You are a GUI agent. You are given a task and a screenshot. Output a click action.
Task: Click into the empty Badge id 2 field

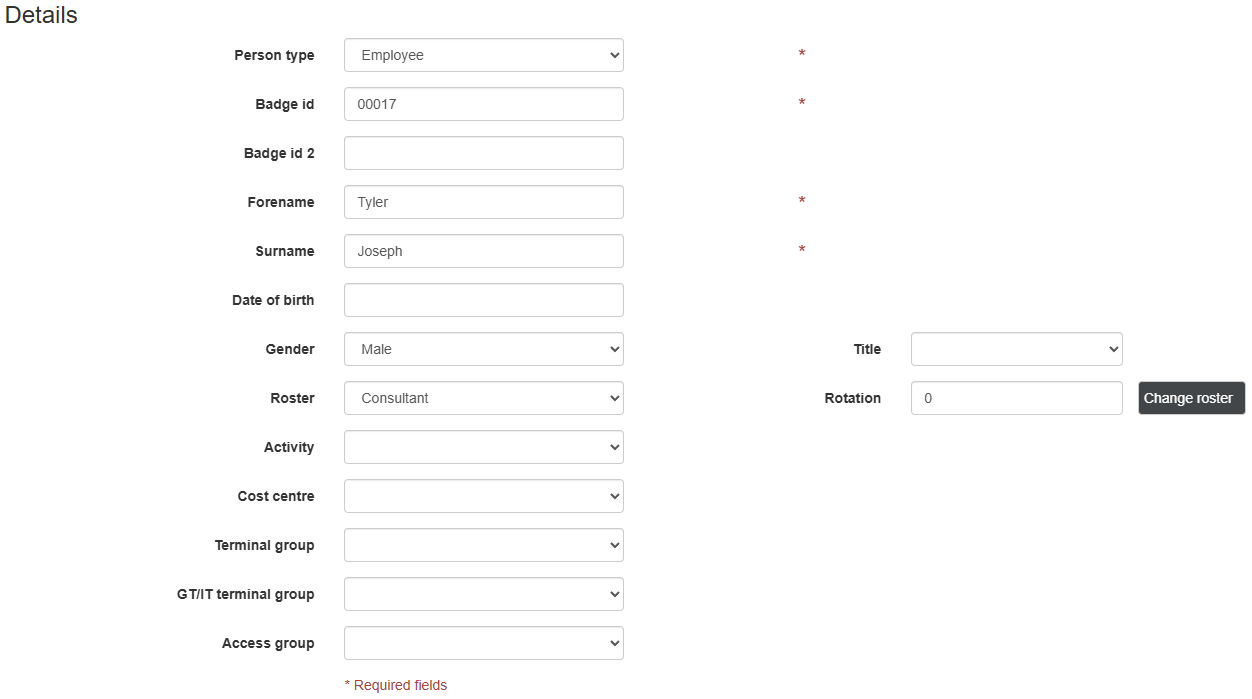pyautogui.click(x=483, y=152)
